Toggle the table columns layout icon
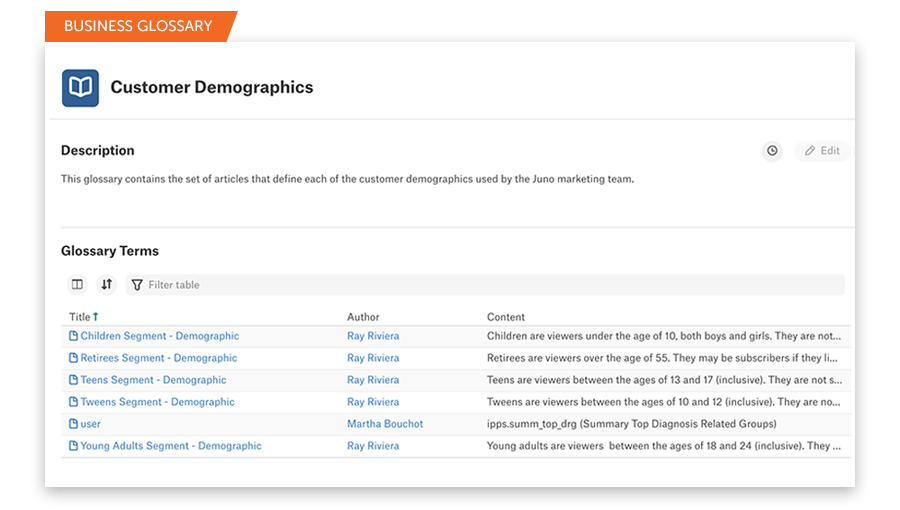Screen dimensions: 900x510 pos(77,285)
